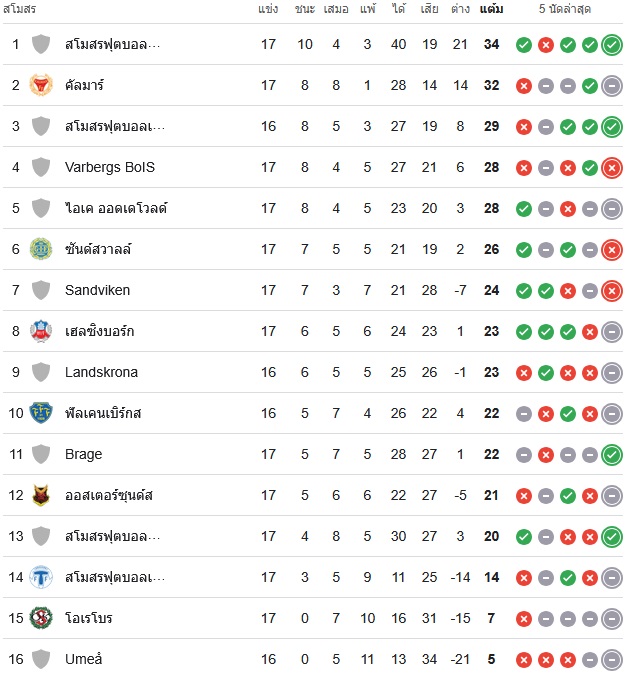The width and height of the screenshot is (631, 674).
Task: Click the Kalmar club crest icon
Action: [x=41, y=85]
